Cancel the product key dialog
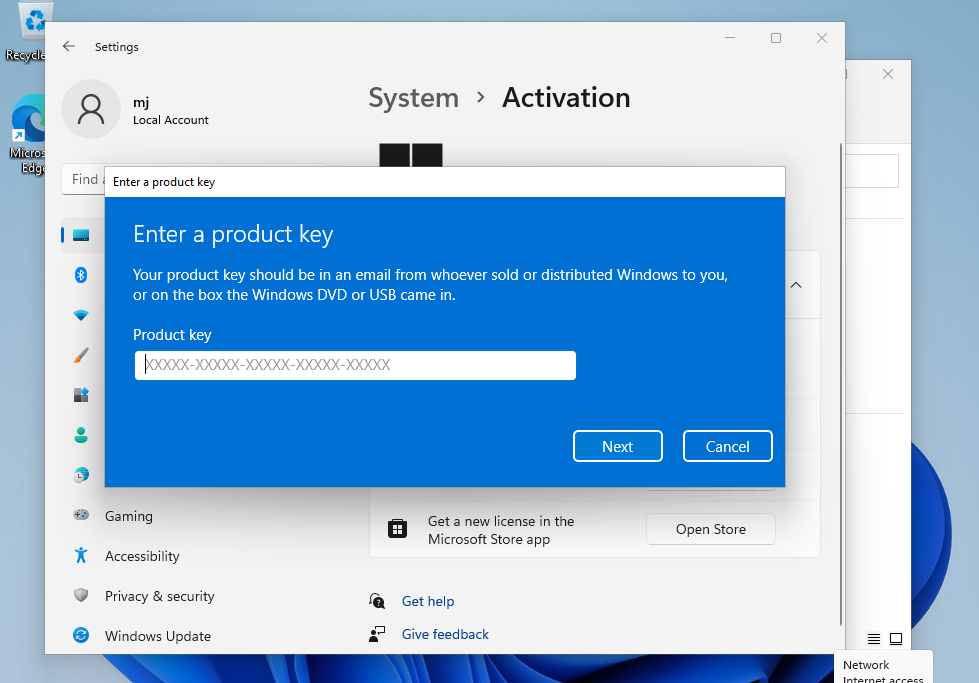Screen dimensions: 979x683 coord(727,446)
